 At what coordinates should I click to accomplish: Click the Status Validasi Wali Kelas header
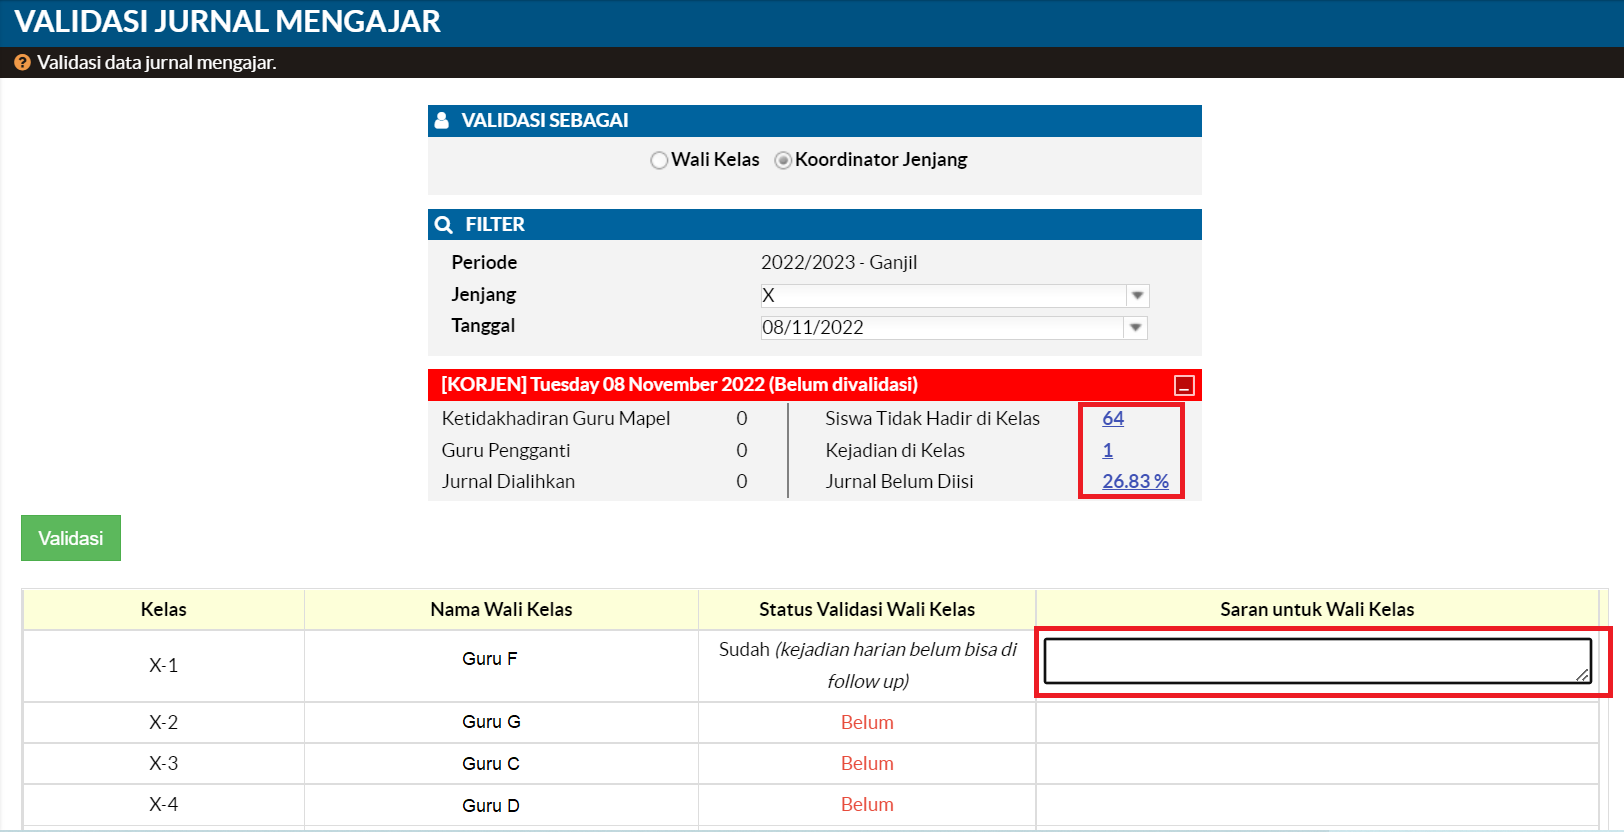867,609
